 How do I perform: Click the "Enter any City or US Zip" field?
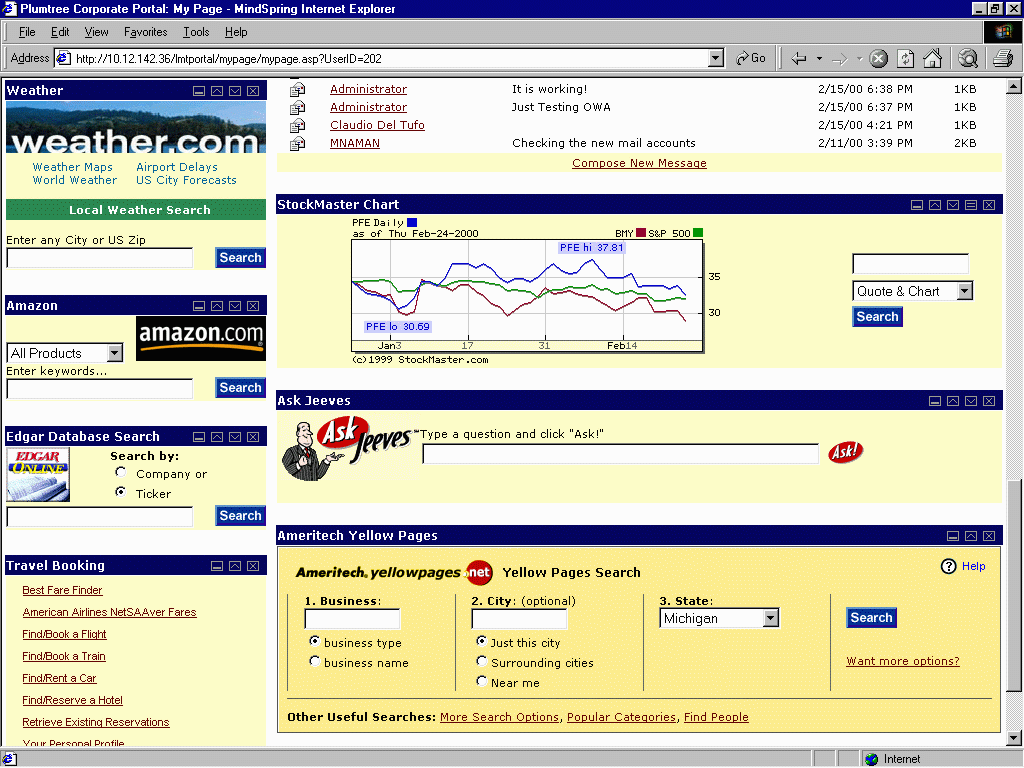(100, 258)
